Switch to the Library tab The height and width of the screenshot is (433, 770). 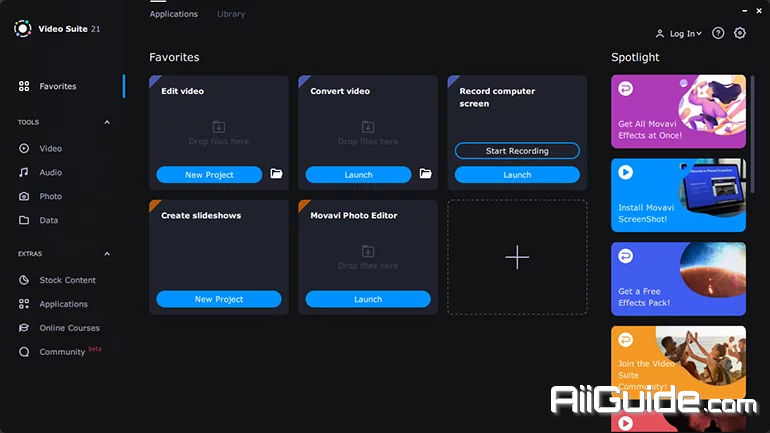231,14
